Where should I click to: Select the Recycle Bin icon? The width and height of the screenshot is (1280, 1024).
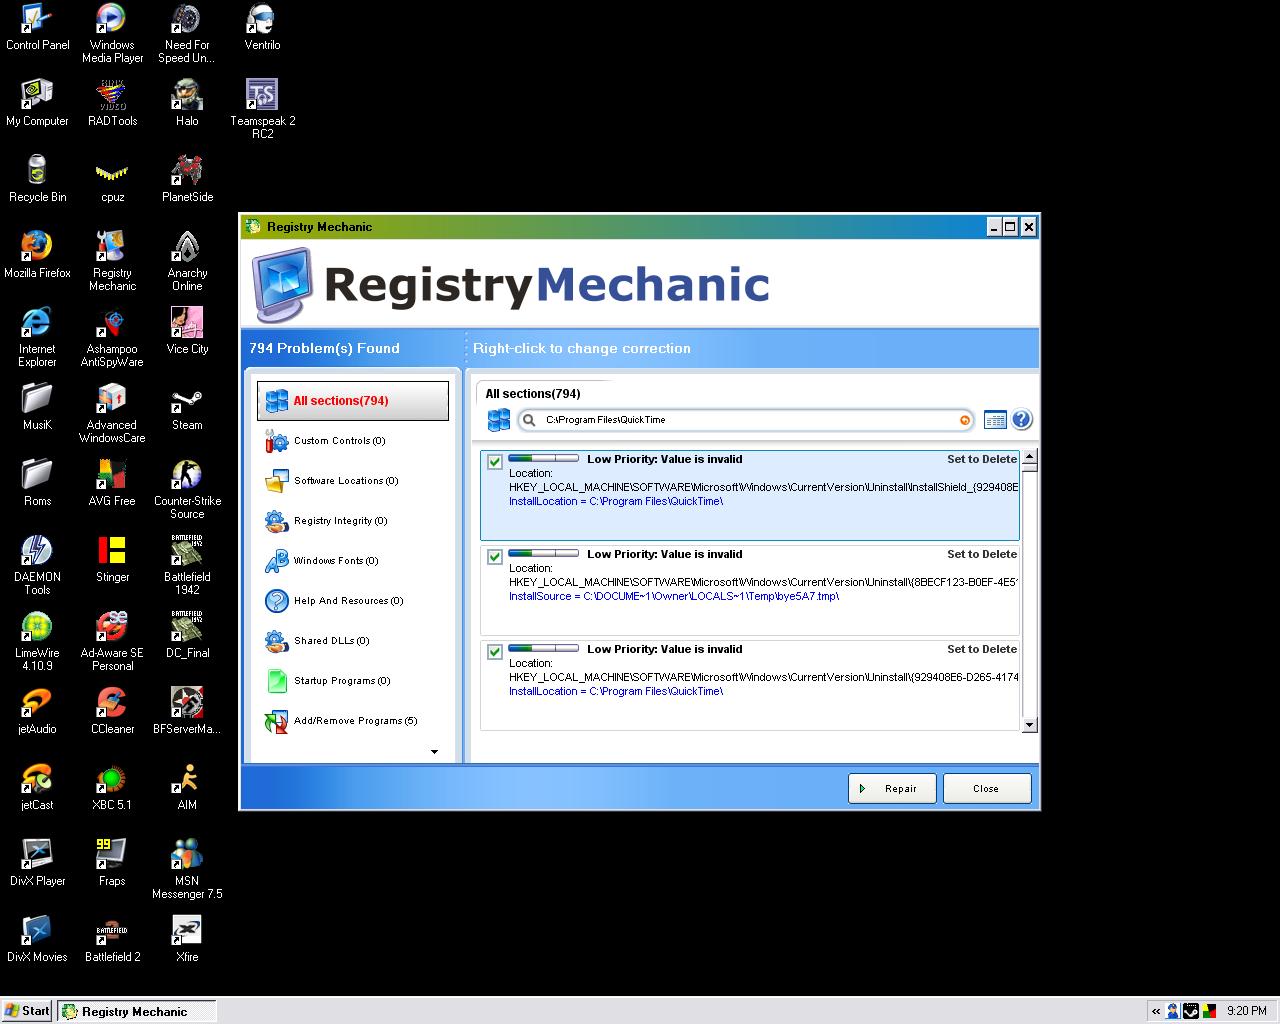click(x=37, y=179)
